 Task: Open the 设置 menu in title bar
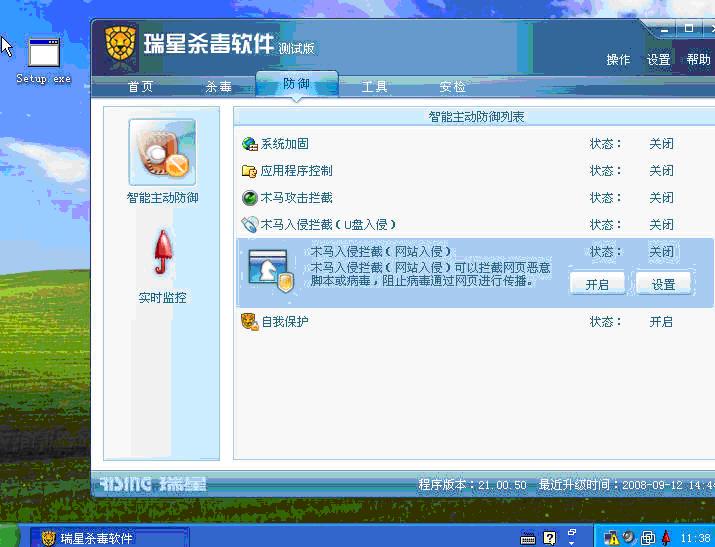tap(658, 60)
